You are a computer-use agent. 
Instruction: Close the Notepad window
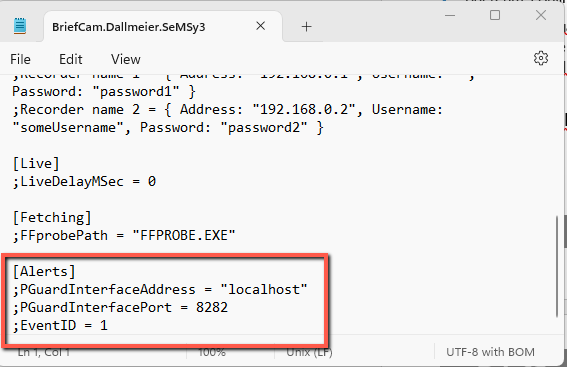coord(541,15)
